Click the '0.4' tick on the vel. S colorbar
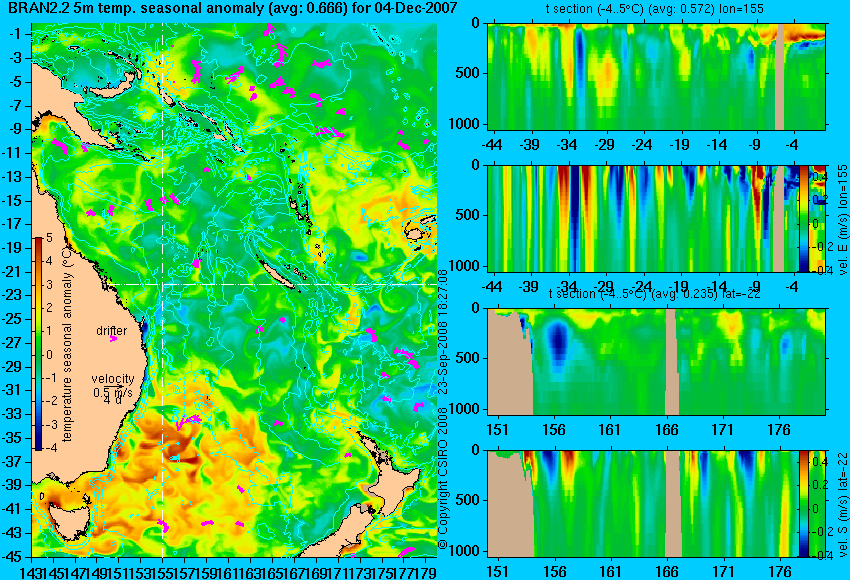 coord(819,461)
